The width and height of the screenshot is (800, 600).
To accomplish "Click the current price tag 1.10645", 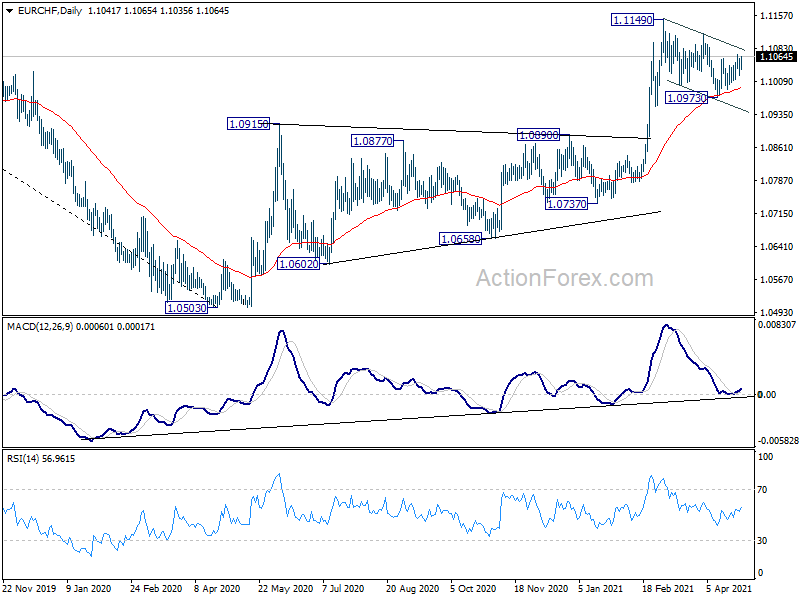I will [777, 57].
